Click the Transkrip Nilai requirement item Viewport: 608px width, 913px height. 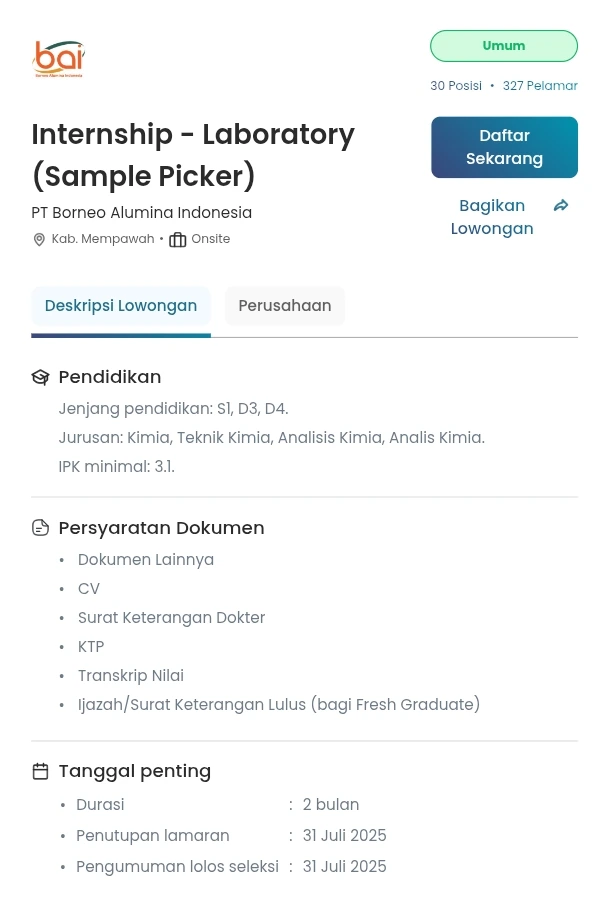(x=130, y=675)
